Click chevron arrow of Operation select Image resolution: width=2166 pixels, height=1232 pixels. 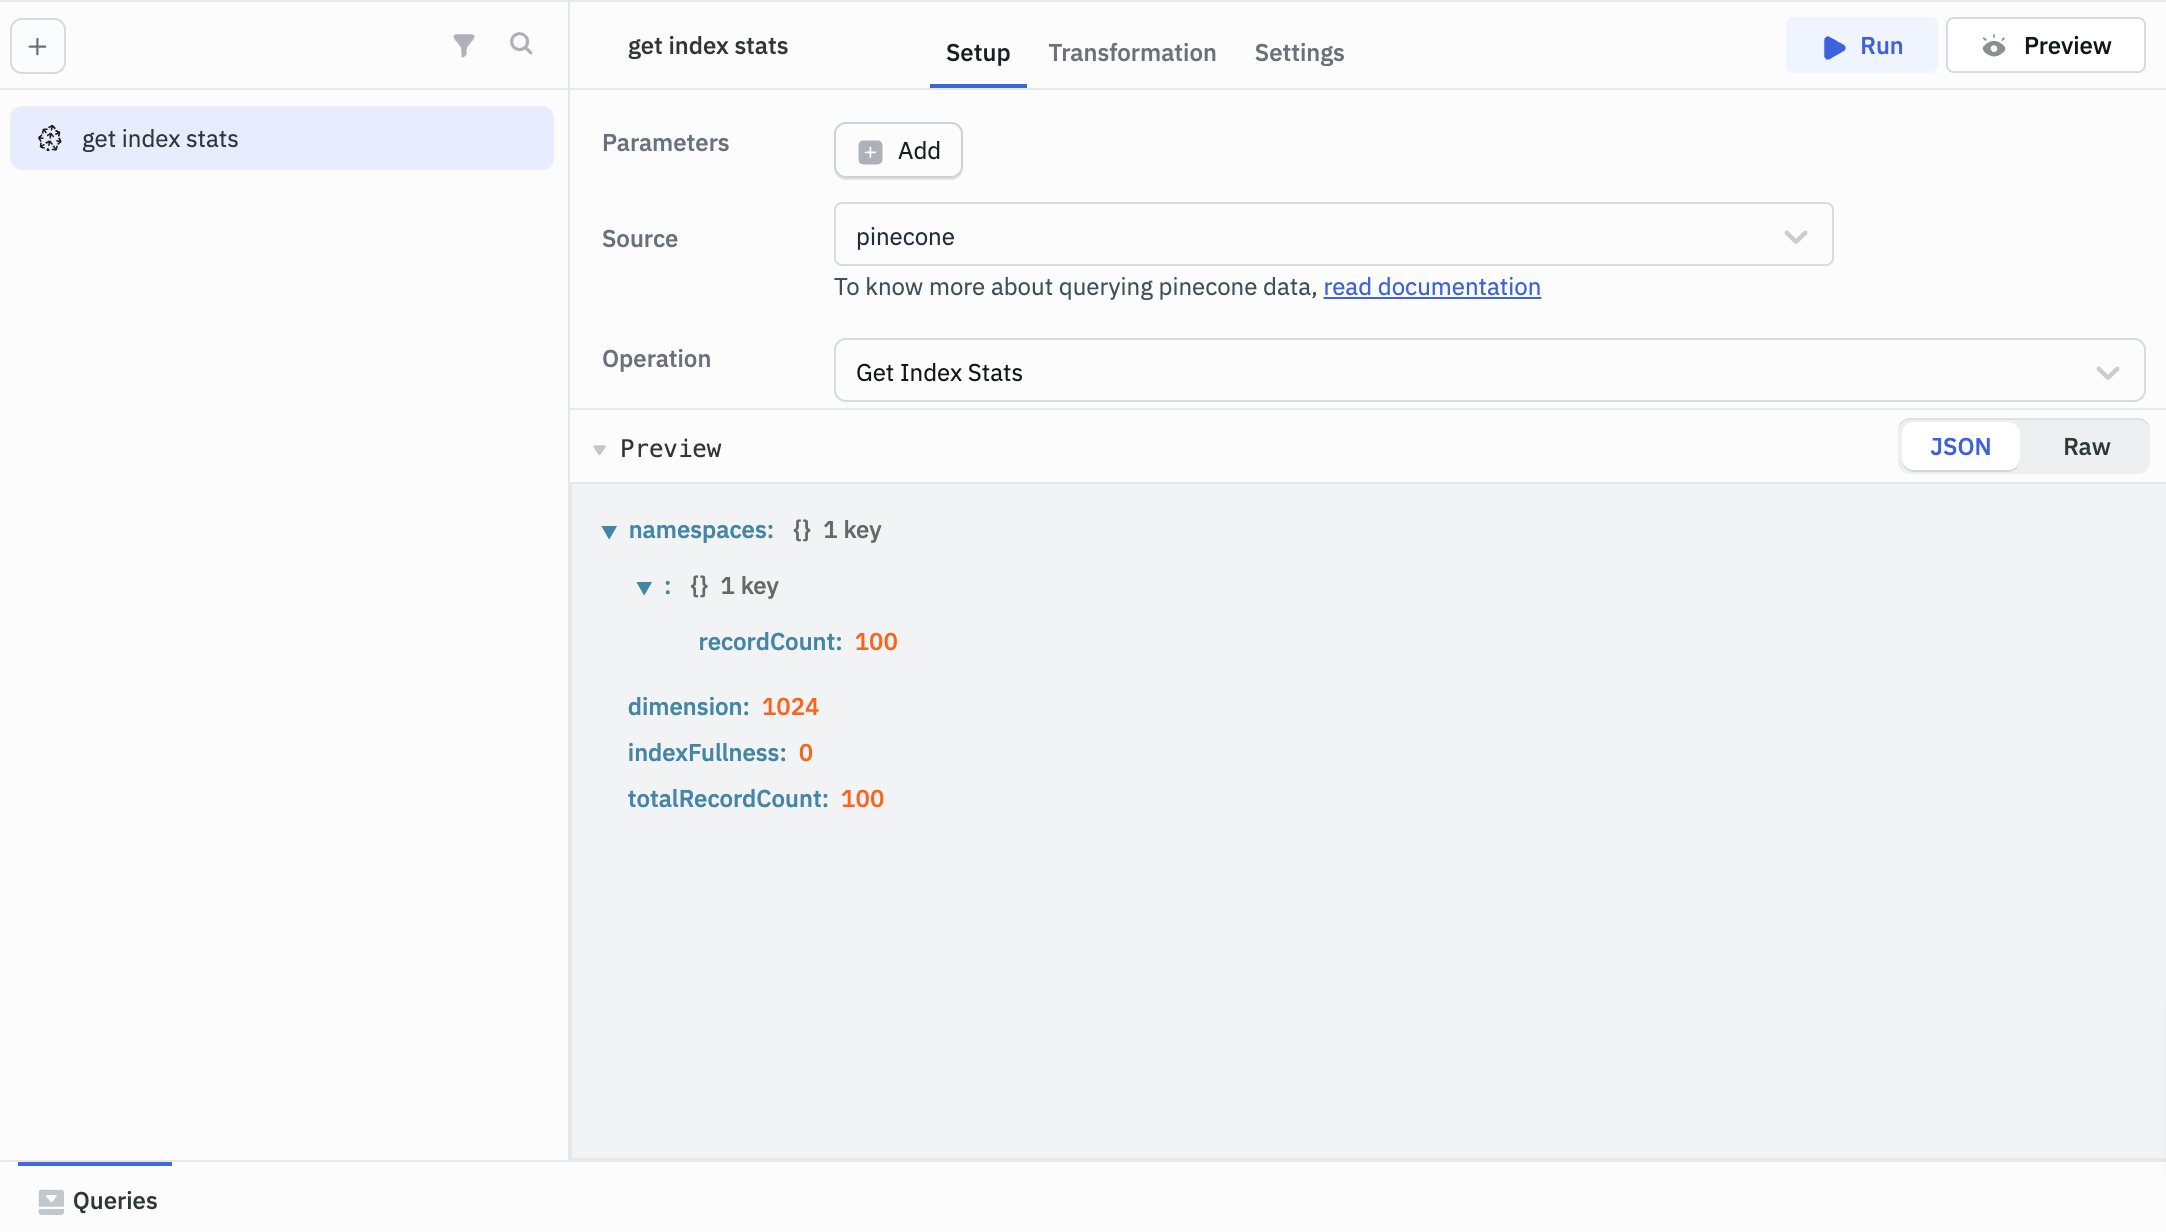pyautogui.click(x=2108, y=373)
